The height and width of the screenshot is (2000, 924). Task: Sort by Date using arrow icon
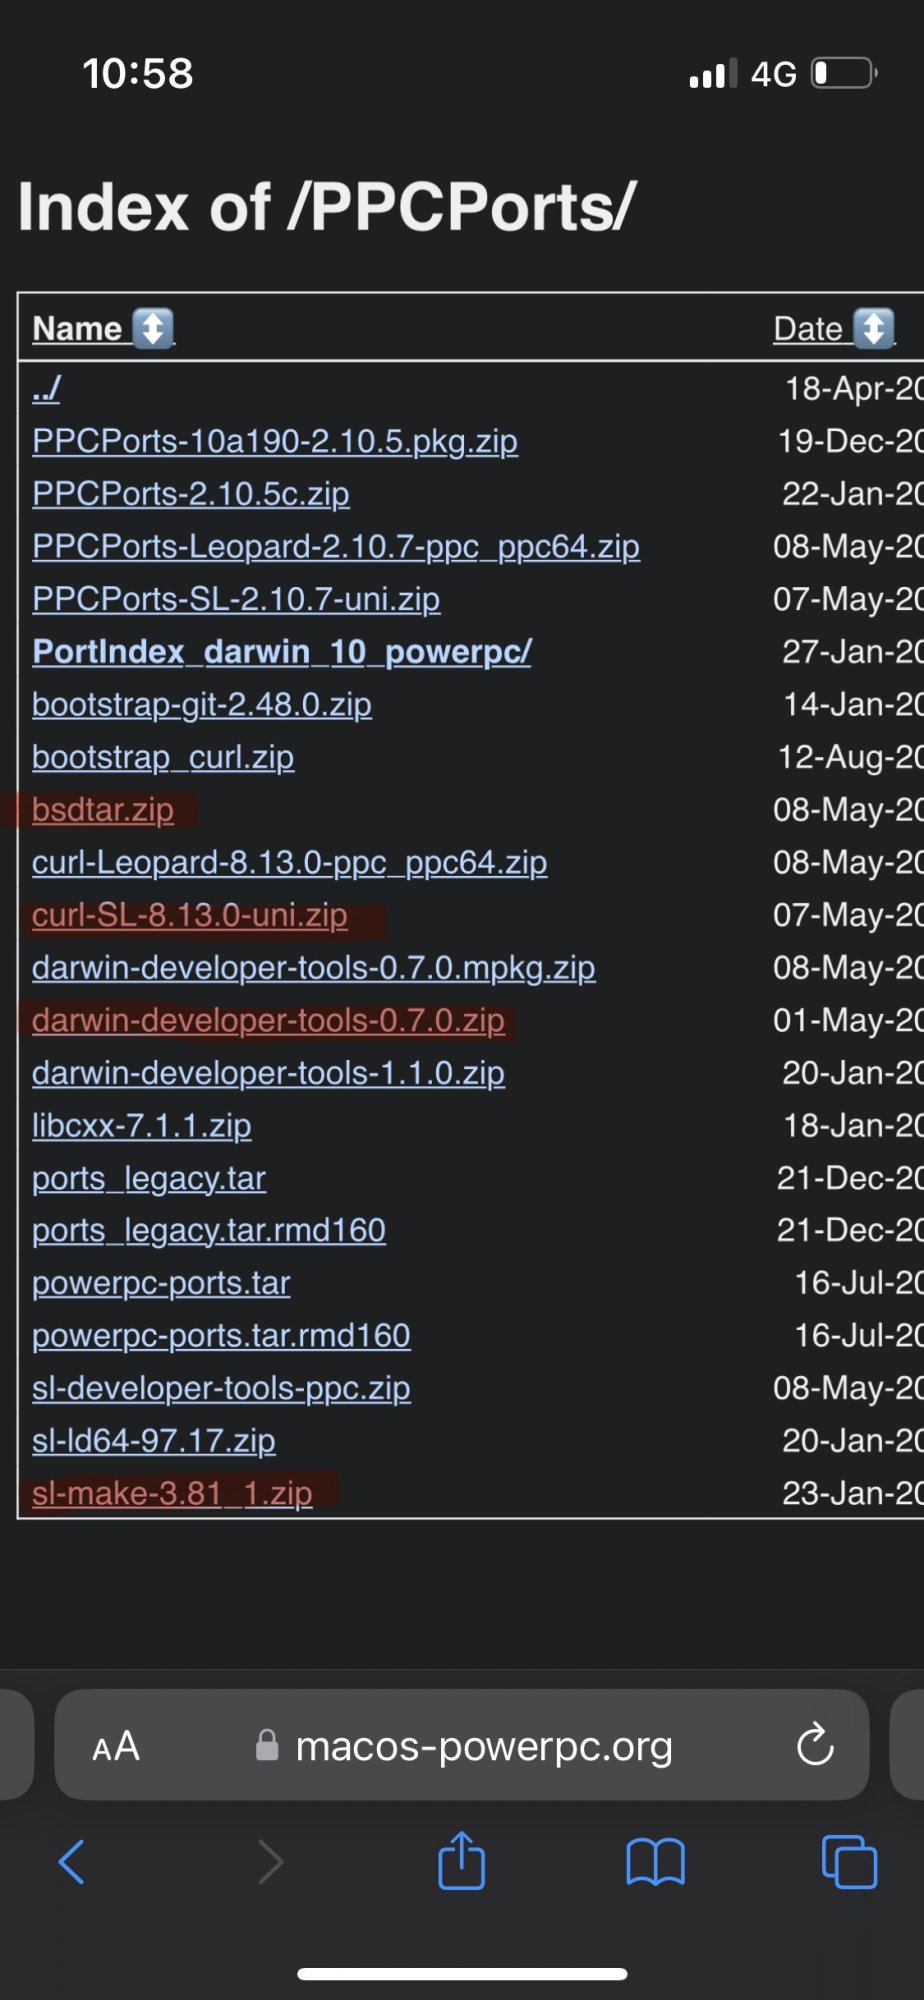(874, 328)
